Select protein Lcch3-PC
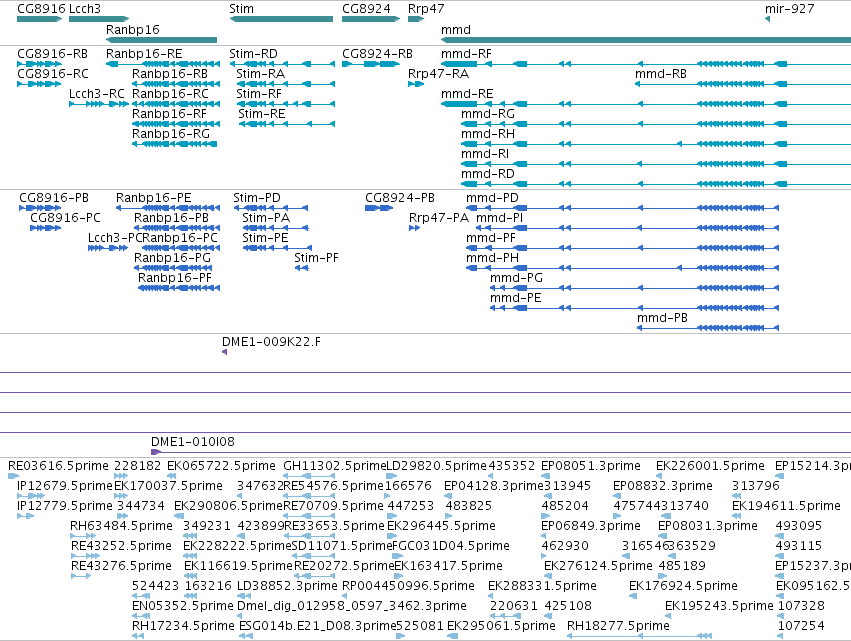This screenshot has height=641, width=851. point(115,238)
